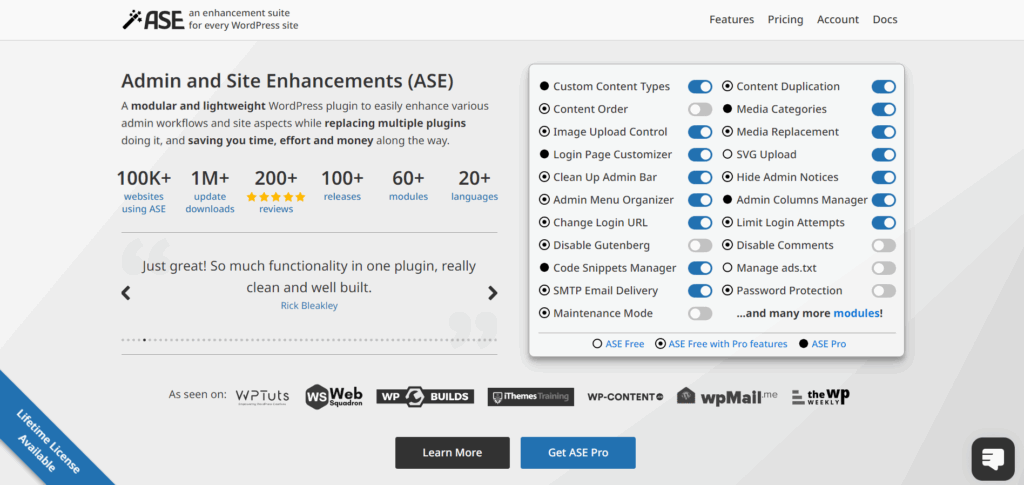Enable the Manage ads.txt switch

(x=884, y=268)
